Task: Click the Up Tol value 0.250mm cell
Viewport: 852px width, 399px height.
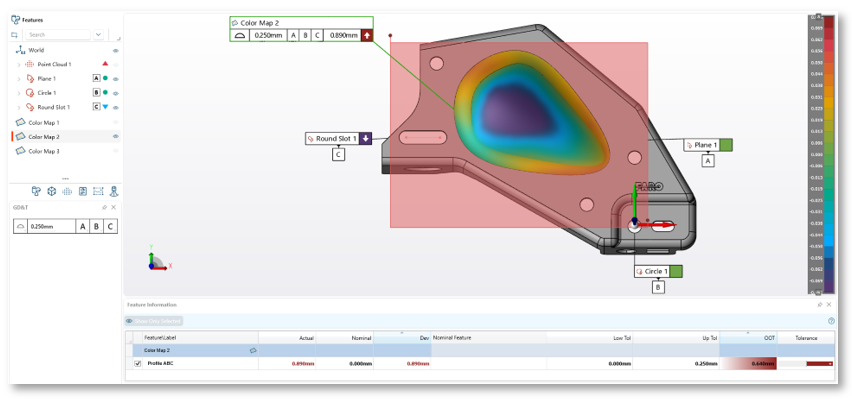Action: click(676, 364)
